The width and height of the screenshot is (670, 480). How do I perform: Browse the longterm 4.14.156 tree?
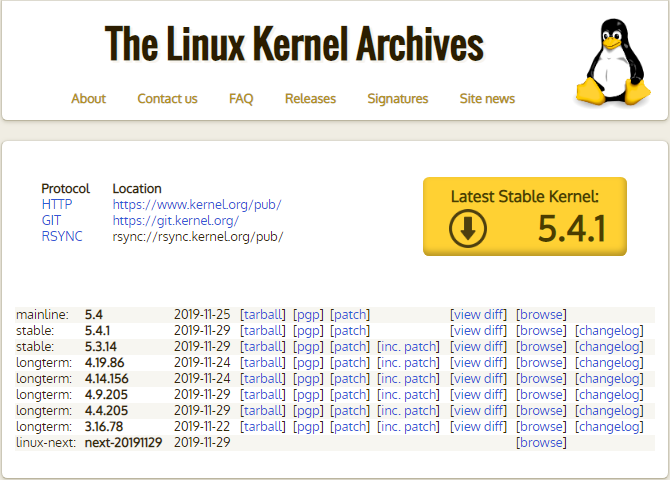541,379
